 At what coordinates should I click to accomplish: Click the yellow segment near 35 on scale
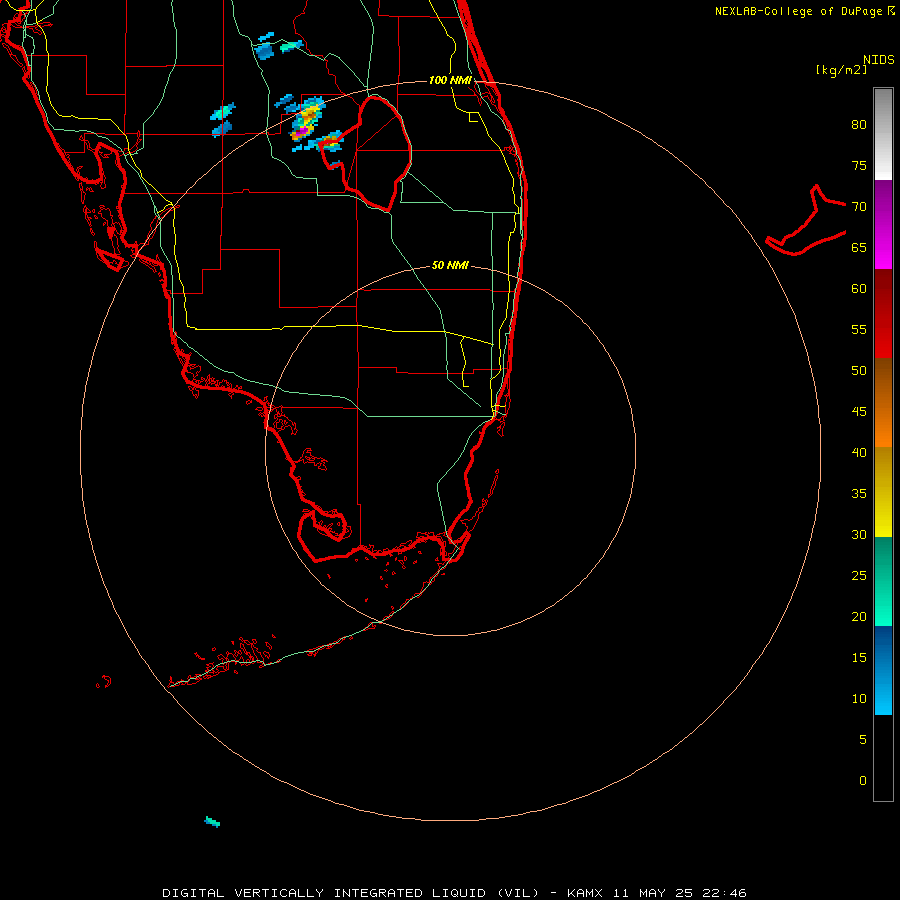pos(883,492)
